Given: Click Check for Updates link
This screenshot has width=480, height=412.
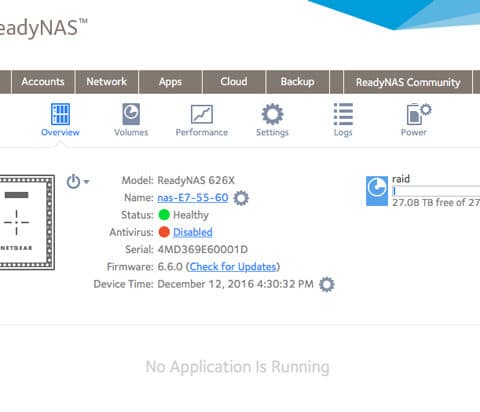Looking at the screenshot, I should coord(233,267).
